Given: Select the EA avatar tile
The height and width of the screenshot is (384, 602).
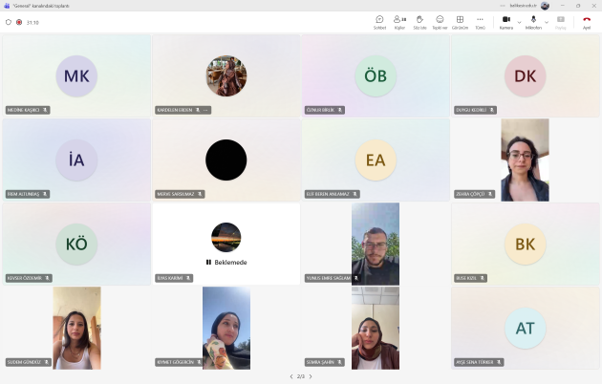Looking at the screenshot, I should (x=375, y=160).
